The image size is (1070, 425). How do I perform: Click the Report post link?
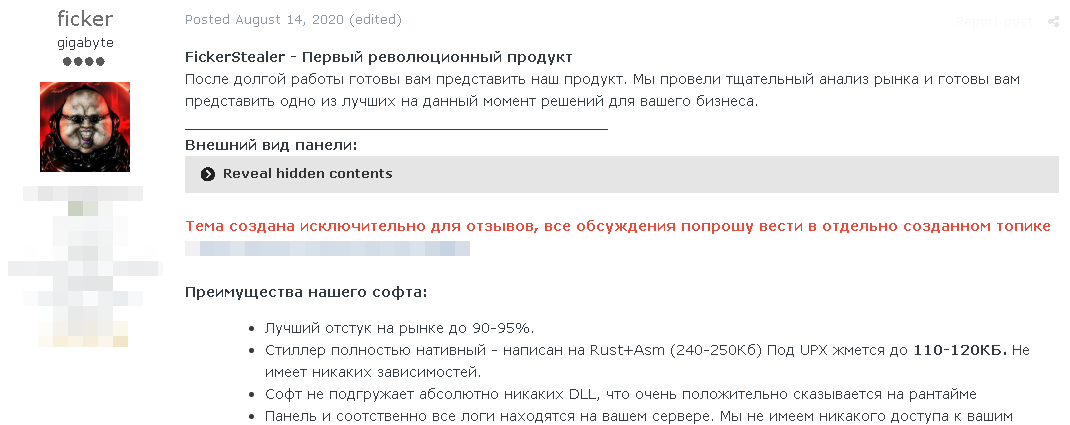tap(994, 22)
